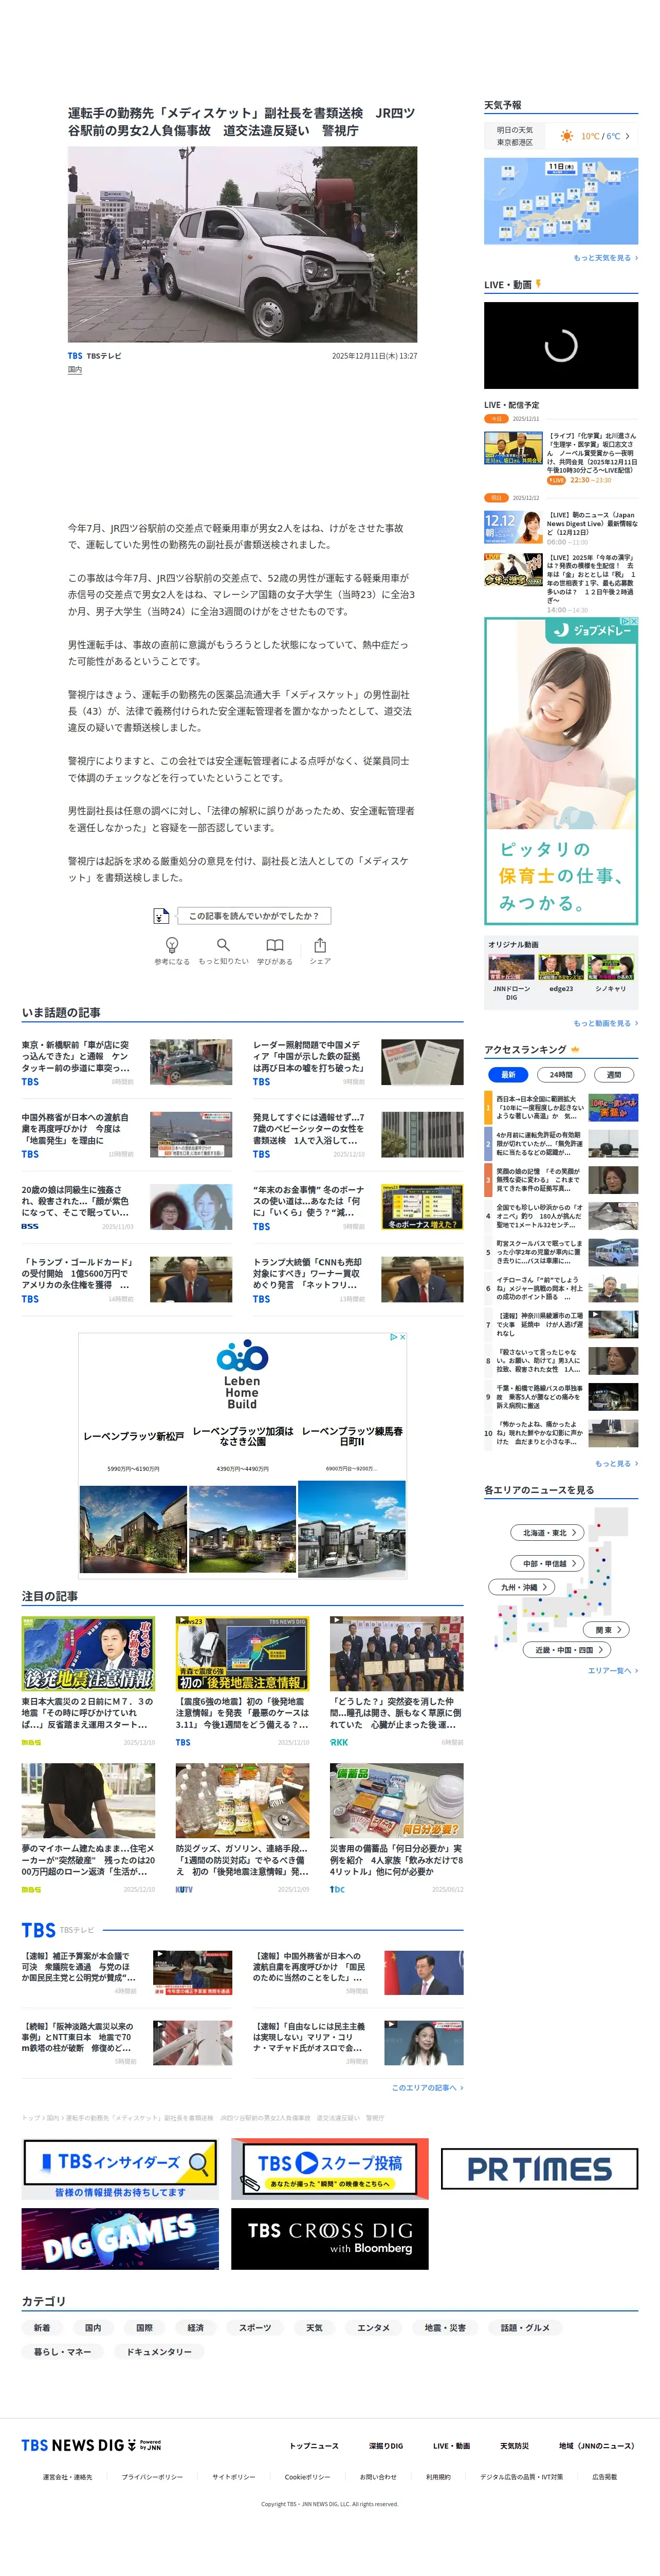The width and height of the screenshot is (660, 2576).
Task: Click the シノキャリ video thumbnail
Action: 610,967
